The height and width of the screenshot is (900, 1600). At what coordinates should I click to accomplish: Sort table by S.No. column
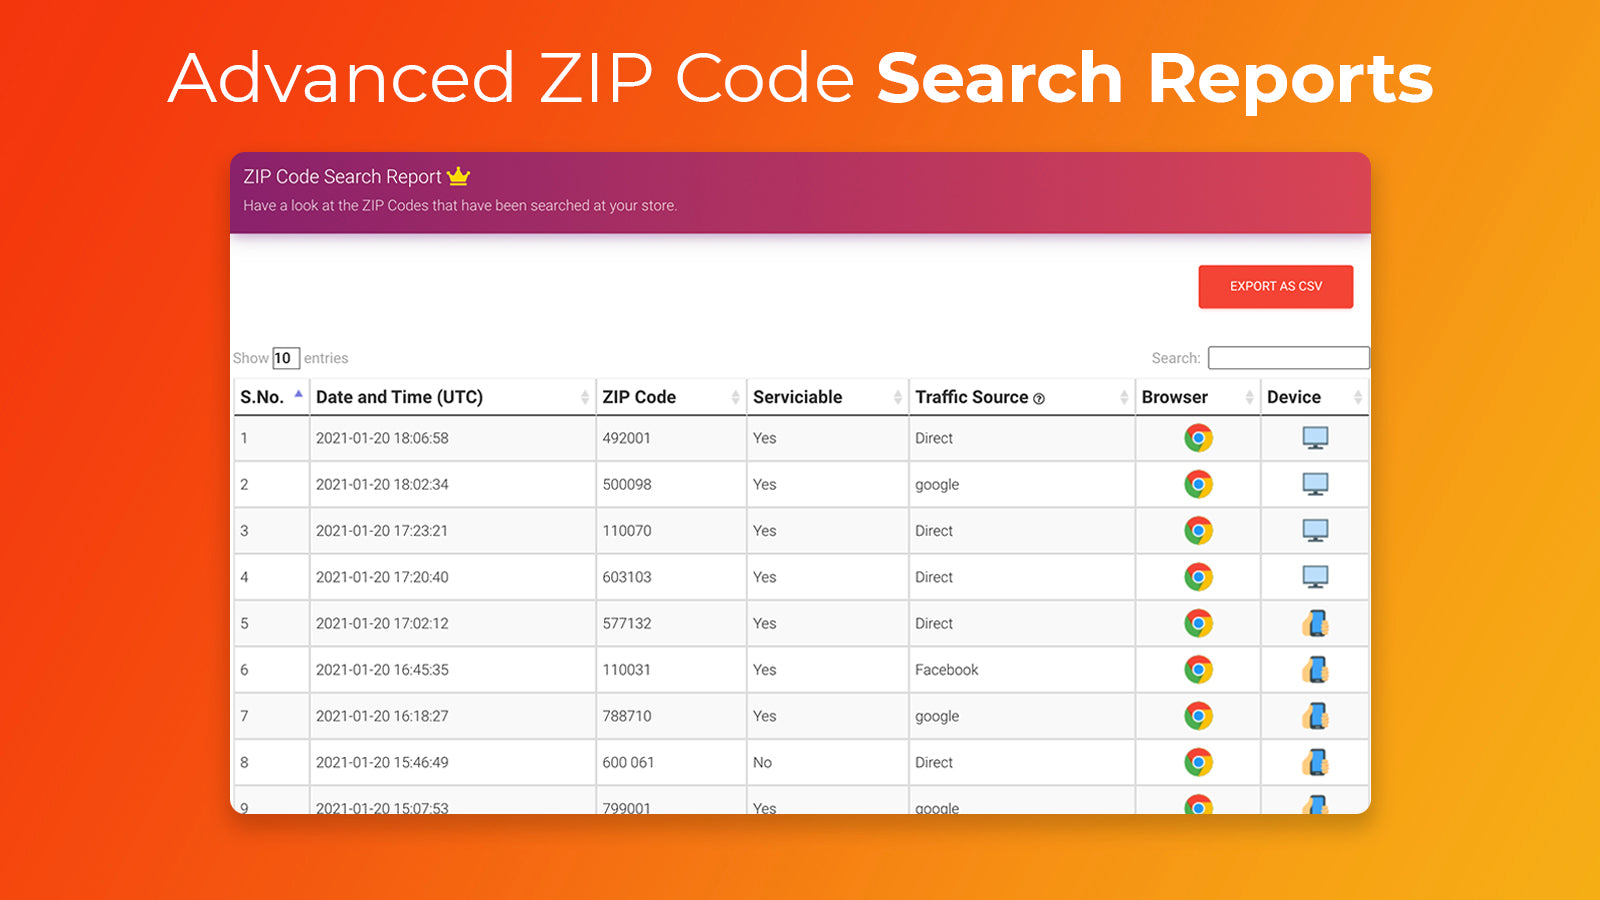[263, 397]
